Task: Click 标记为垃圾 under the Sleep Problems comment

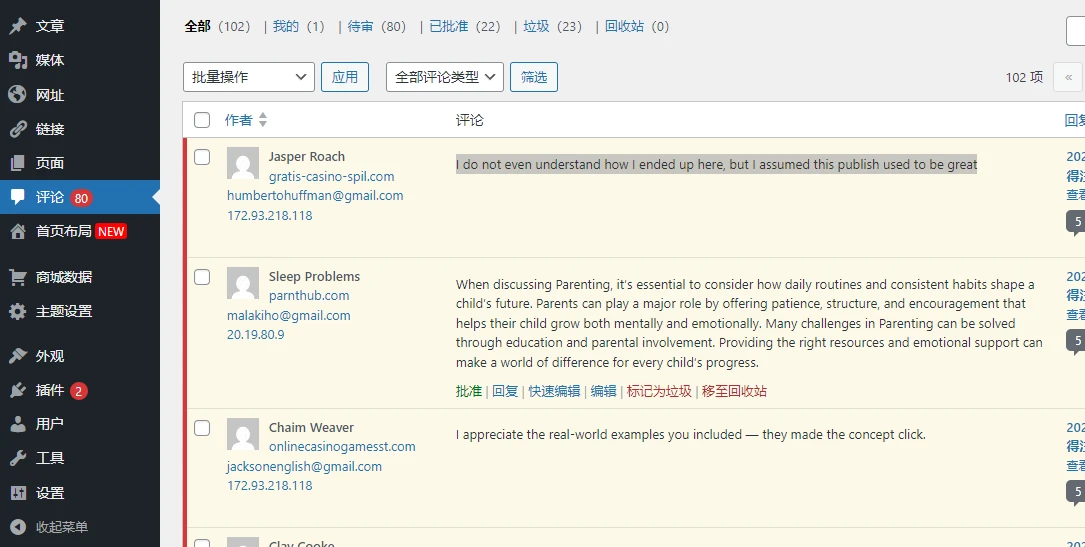Action: (x=659, y=391)
